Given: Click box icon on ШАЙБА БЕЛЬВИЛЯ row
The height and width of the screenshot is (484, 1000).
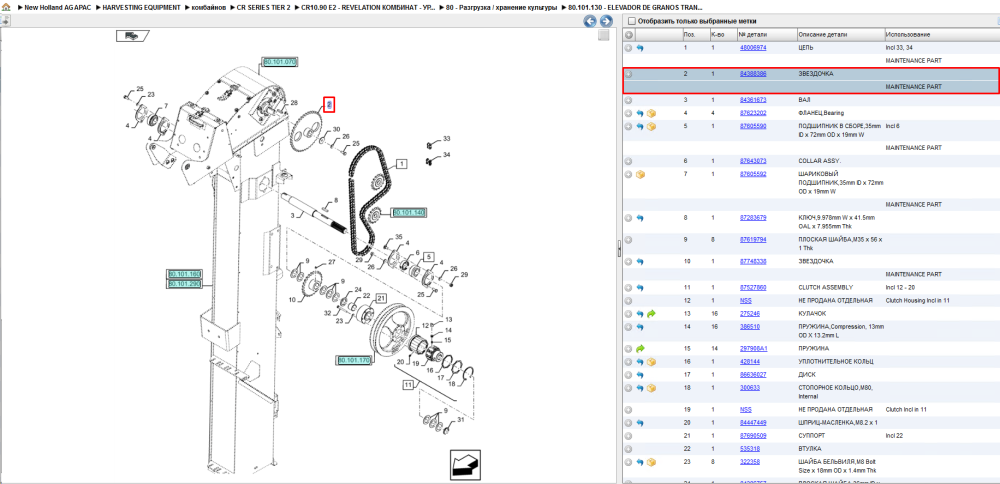Looking at the screenshot, I should pos(652,462).
